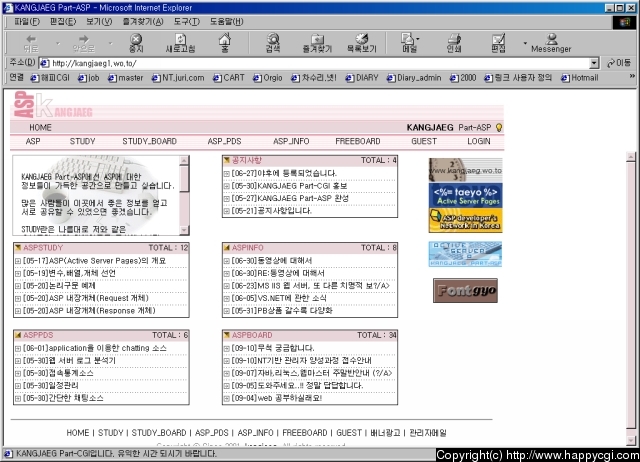Click the lightbulb icon beside Part-ASP
This screenshot has height=462, width=640.
click(498, 127)
